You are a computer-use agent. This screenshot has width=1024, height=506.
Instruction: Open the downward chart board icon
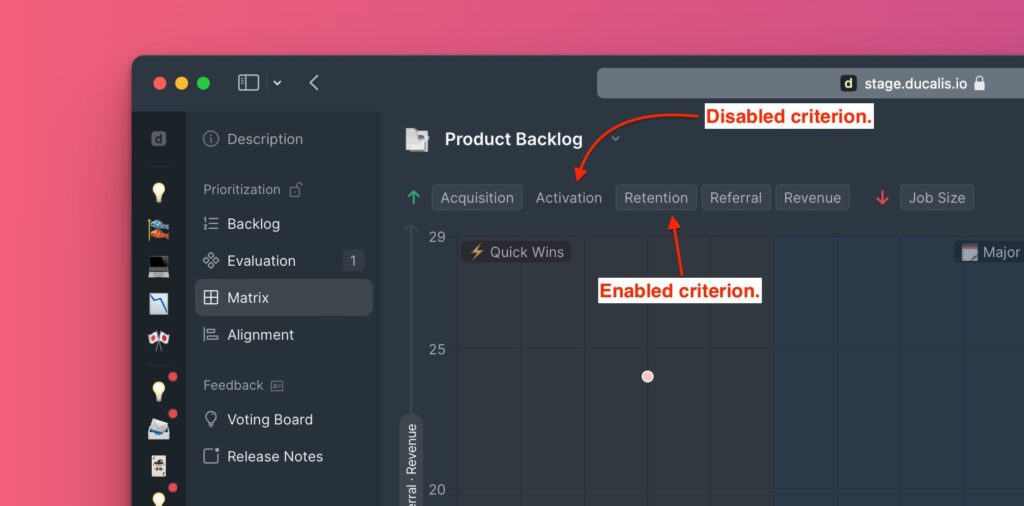click(x=158, y=303)
